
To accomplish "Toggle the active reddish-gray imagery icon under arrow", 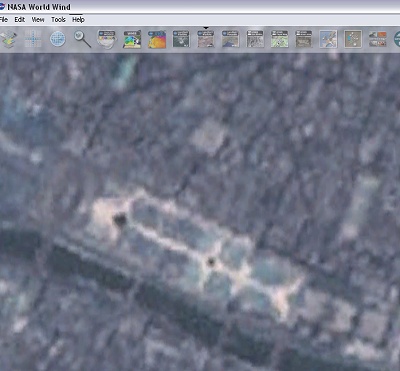I will (206, 39).
